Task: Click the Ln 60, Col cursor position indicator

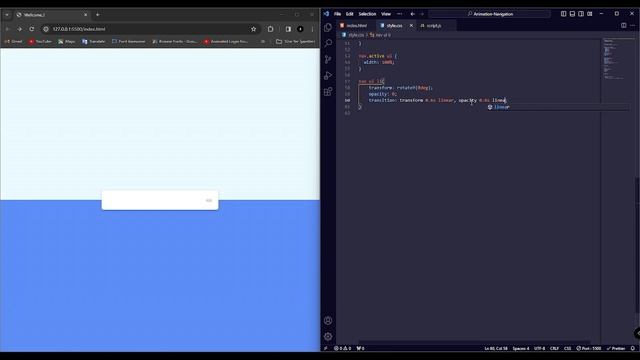Action: point(496,348)
